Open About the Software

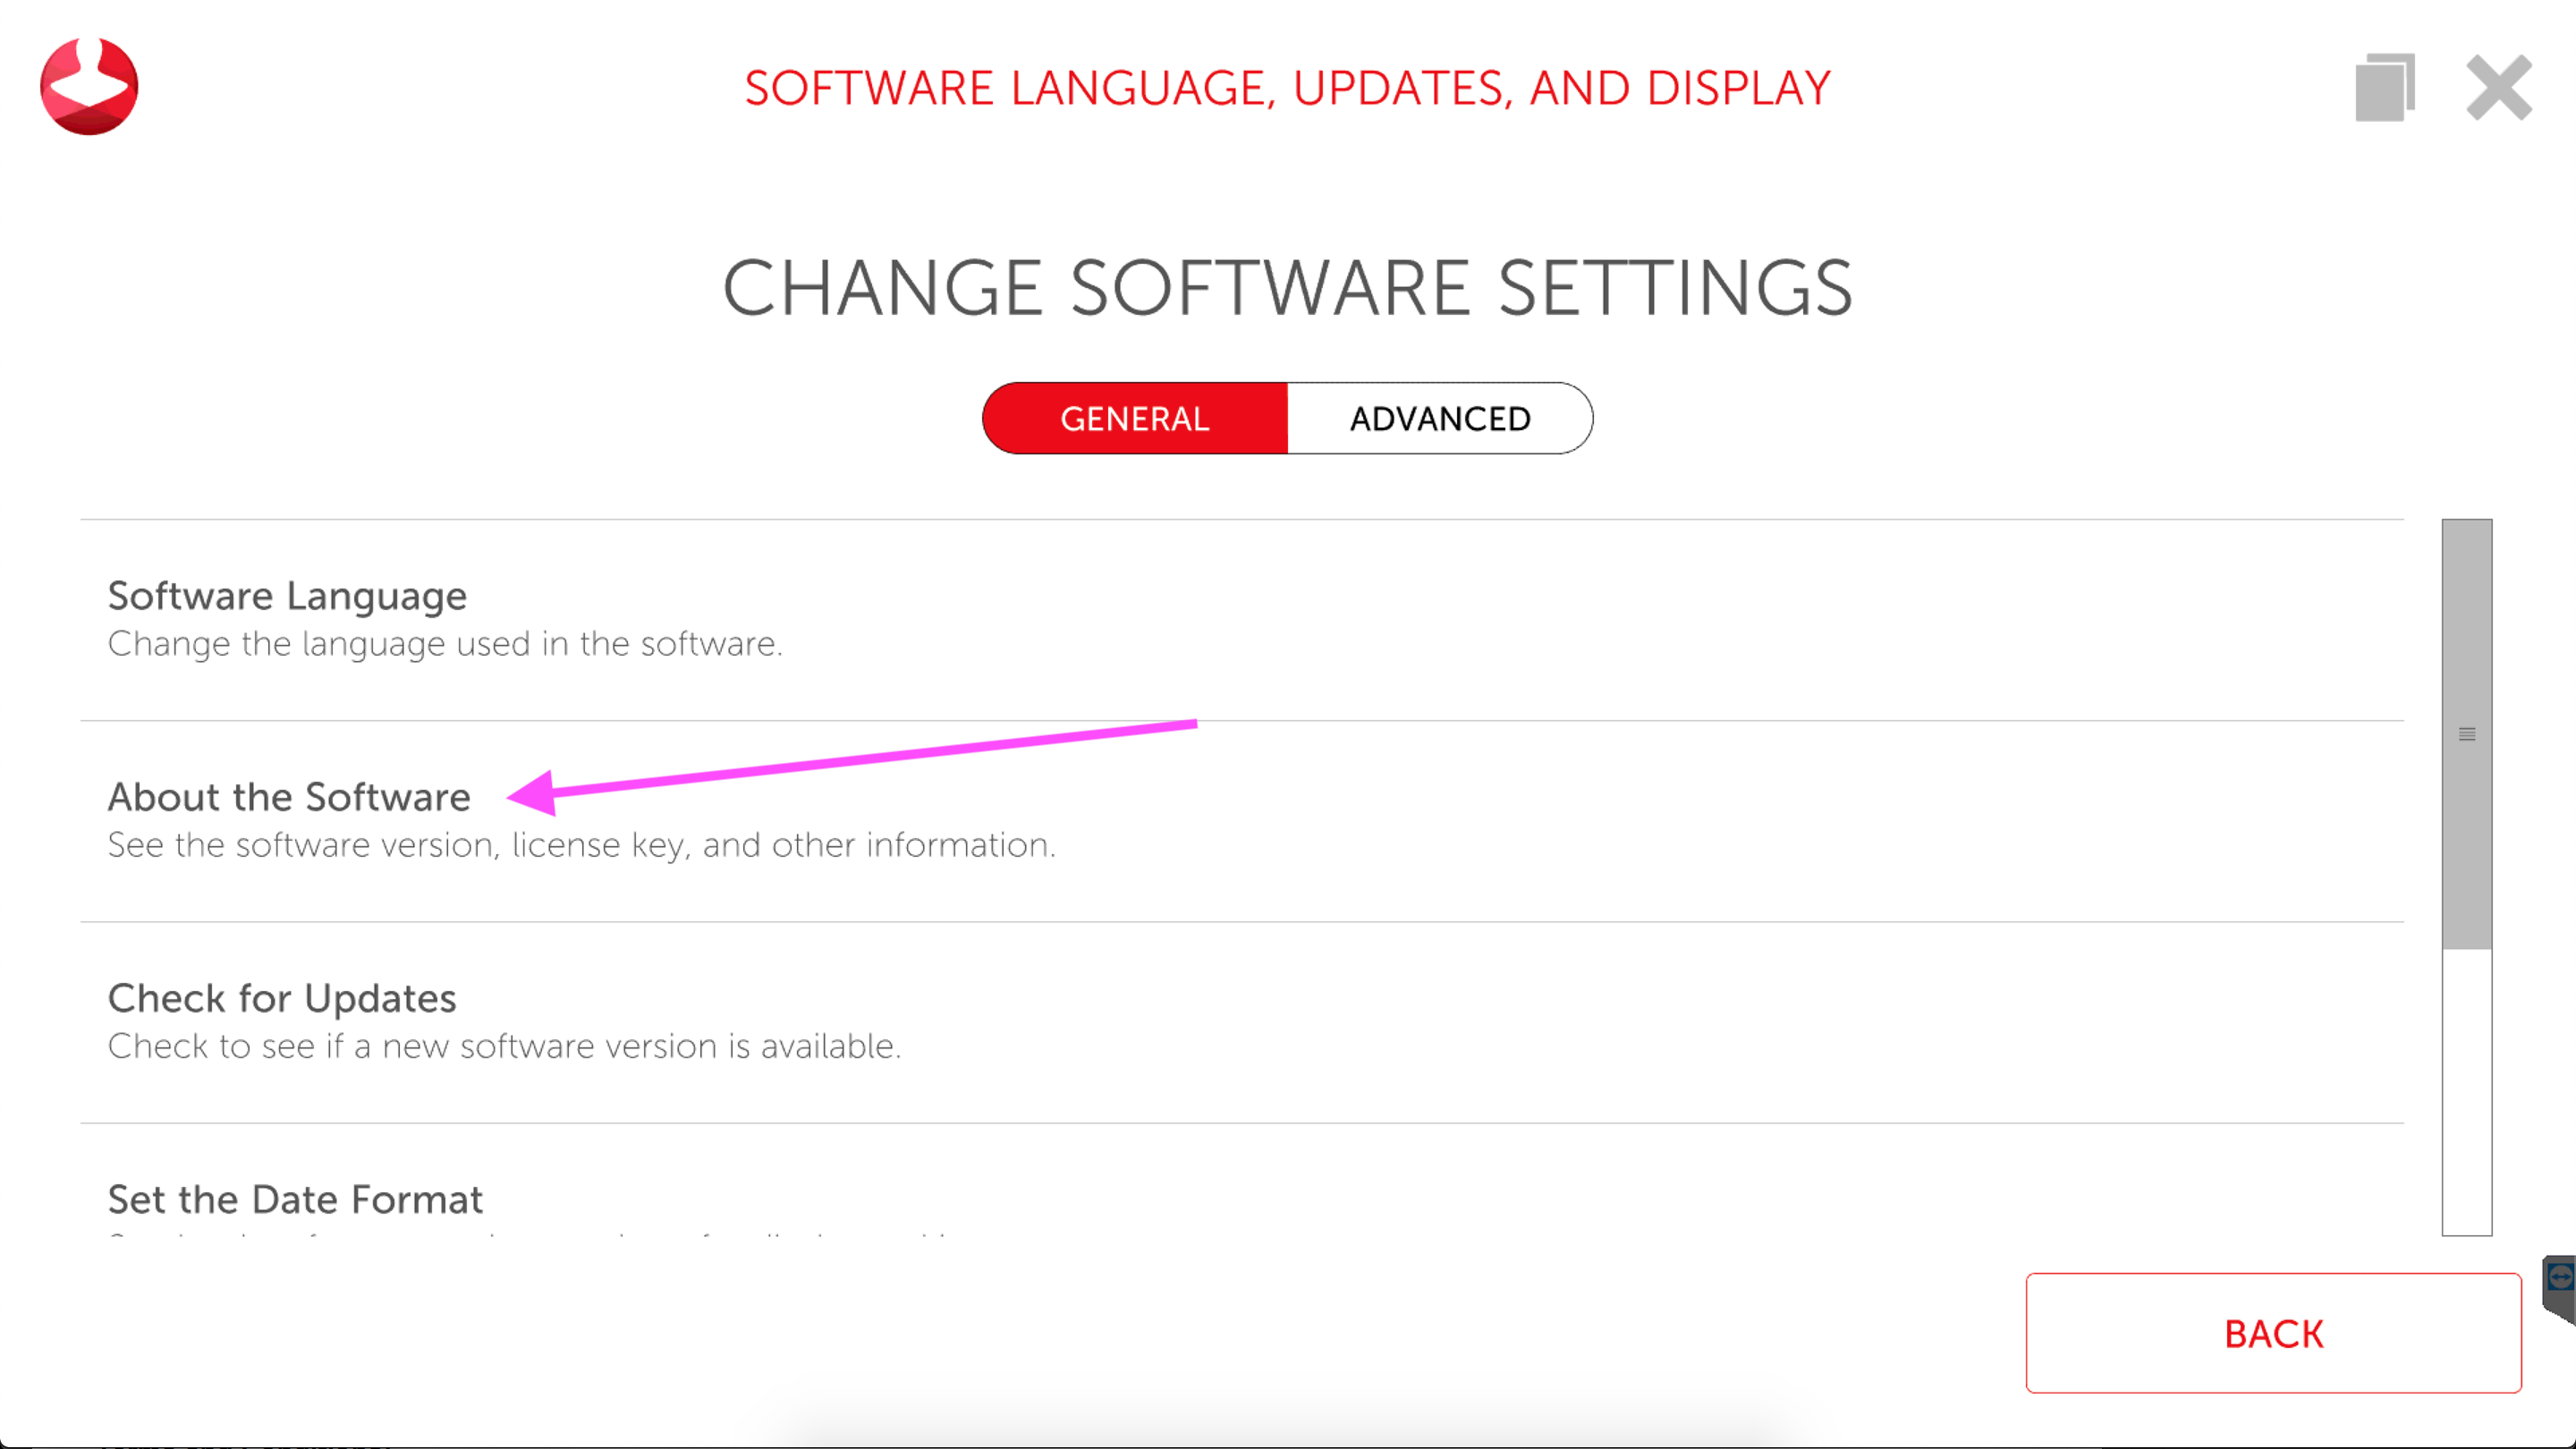(289, 797)
